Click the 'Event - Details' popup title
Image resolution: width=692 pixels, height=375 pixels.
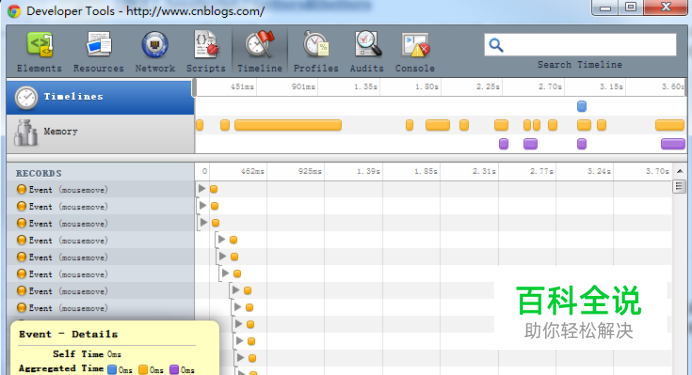coord(68,334)
